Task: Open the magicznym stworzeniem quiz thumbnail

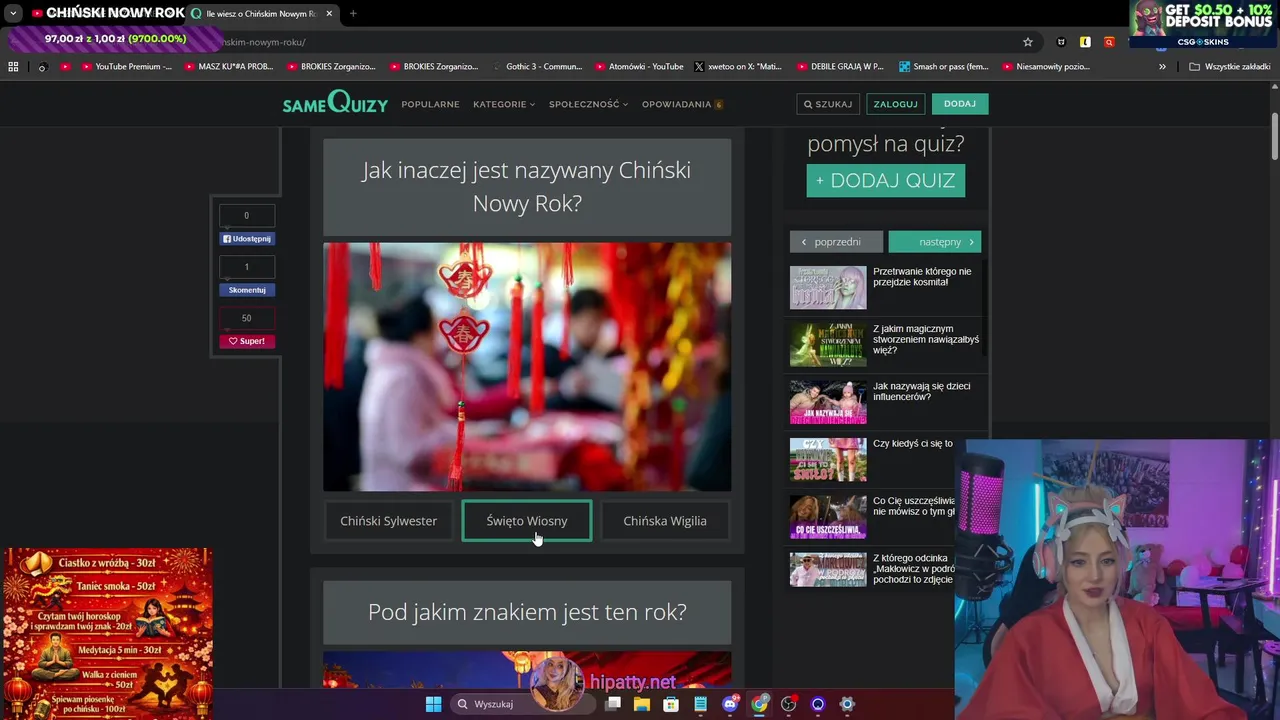Action: pos(828,345)
